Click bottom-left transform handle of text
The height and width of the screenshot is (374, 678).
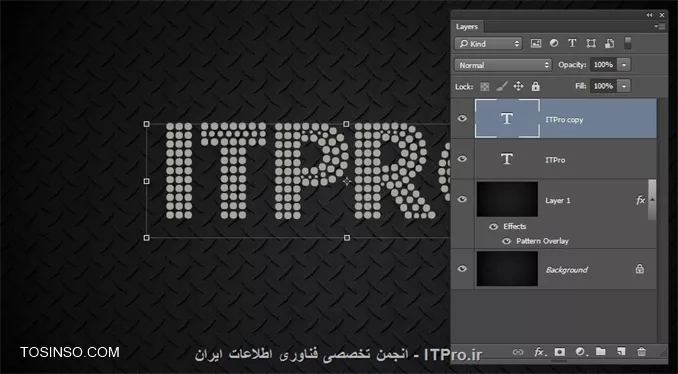click(147, 238)
